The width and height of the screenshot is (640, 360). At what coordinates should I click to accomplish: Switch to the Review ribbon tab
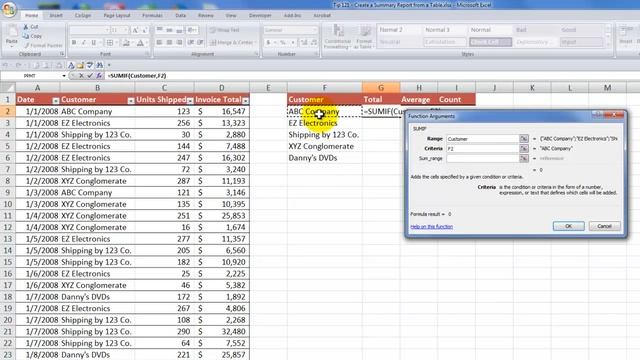(x=206, y=16)
